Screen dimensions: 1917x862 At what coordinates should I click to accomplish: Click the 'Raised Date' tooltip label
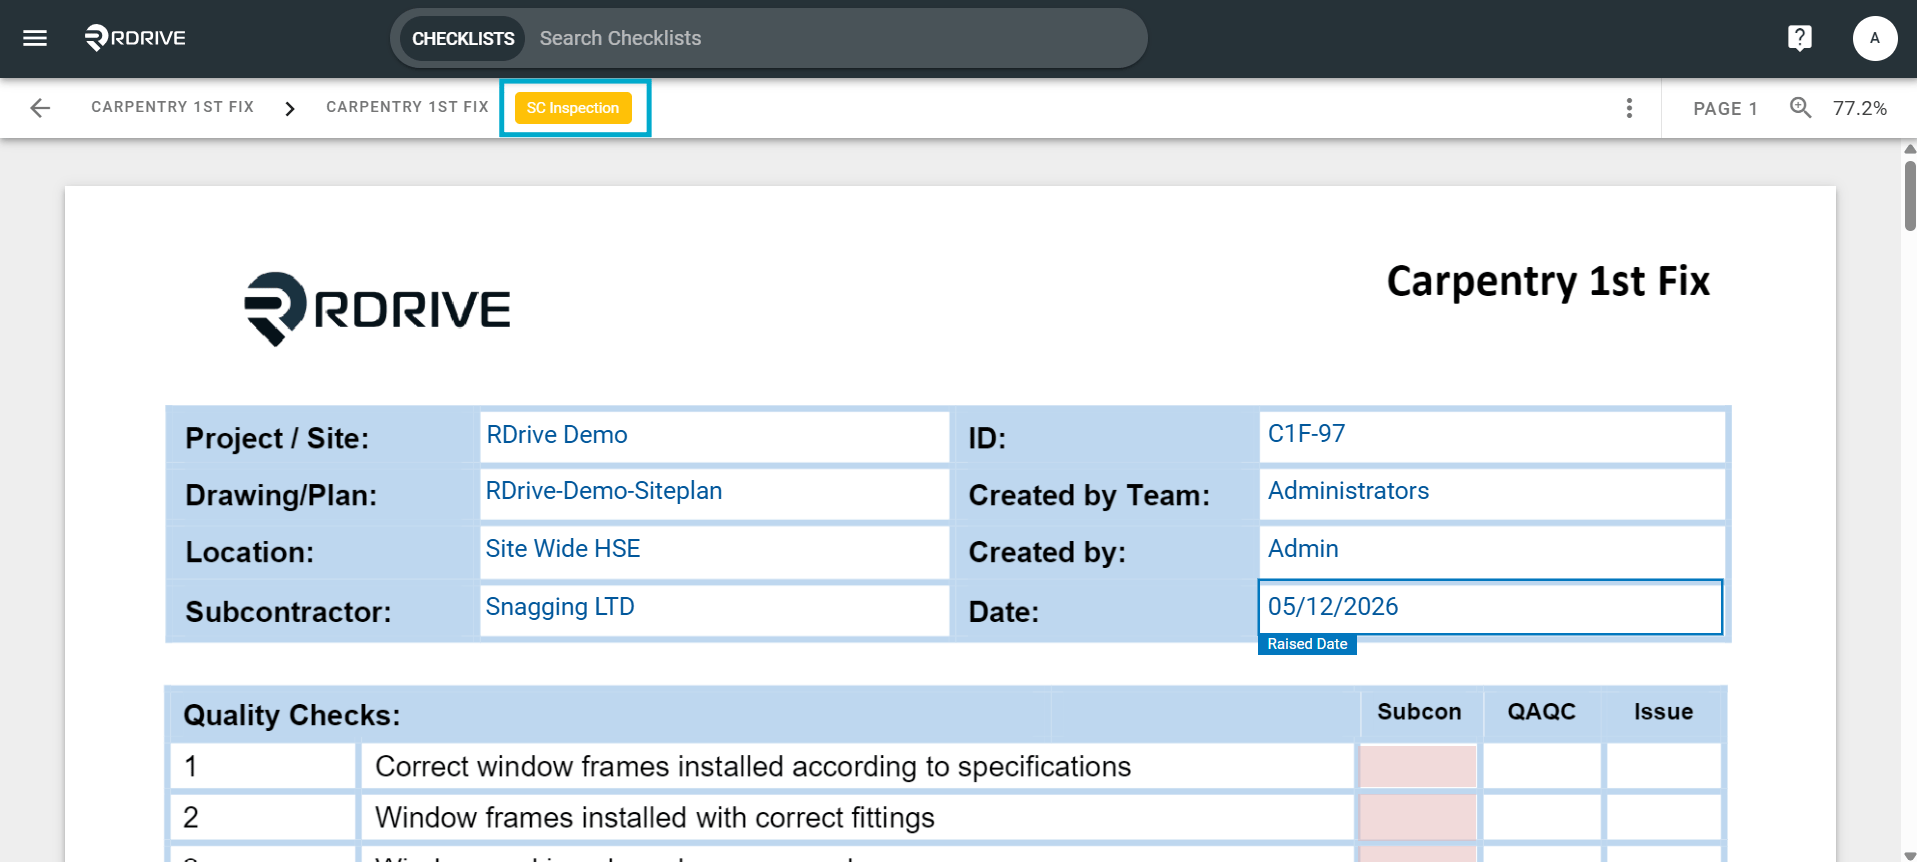(x=1307, y=644)
